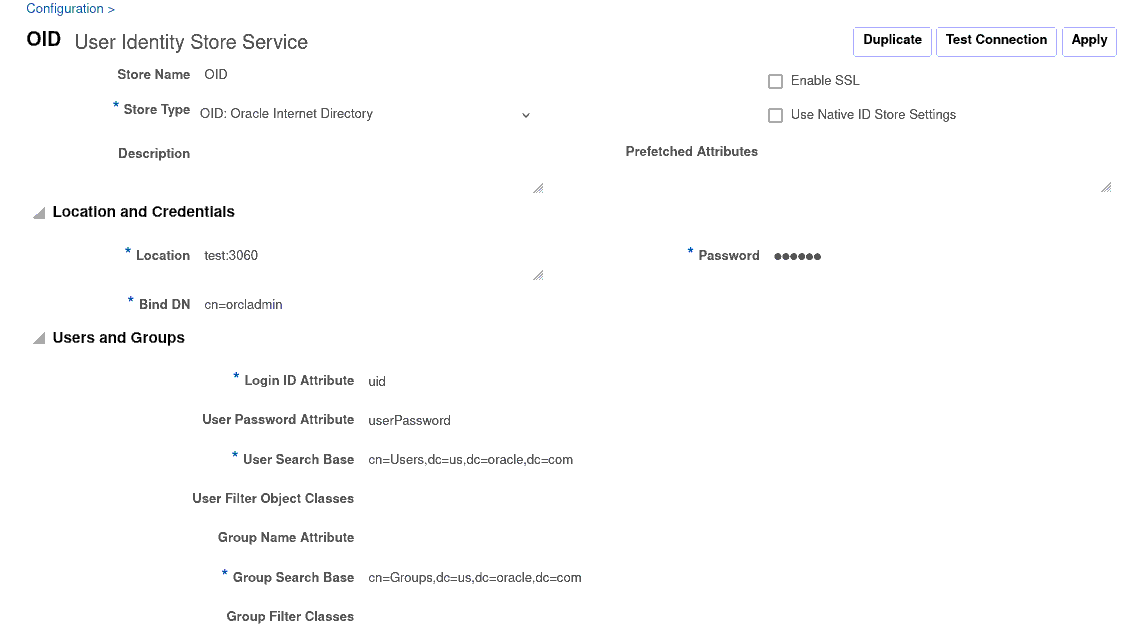
Task: Collapse the Users and Groups section
Action: point(39,339)
